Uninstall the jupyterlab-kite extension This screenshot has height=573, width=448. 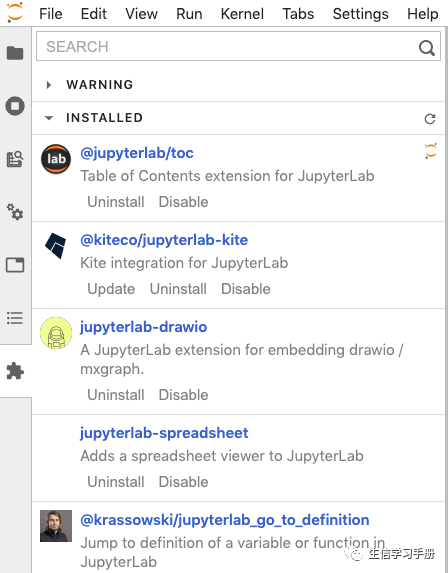pos(178,289)
